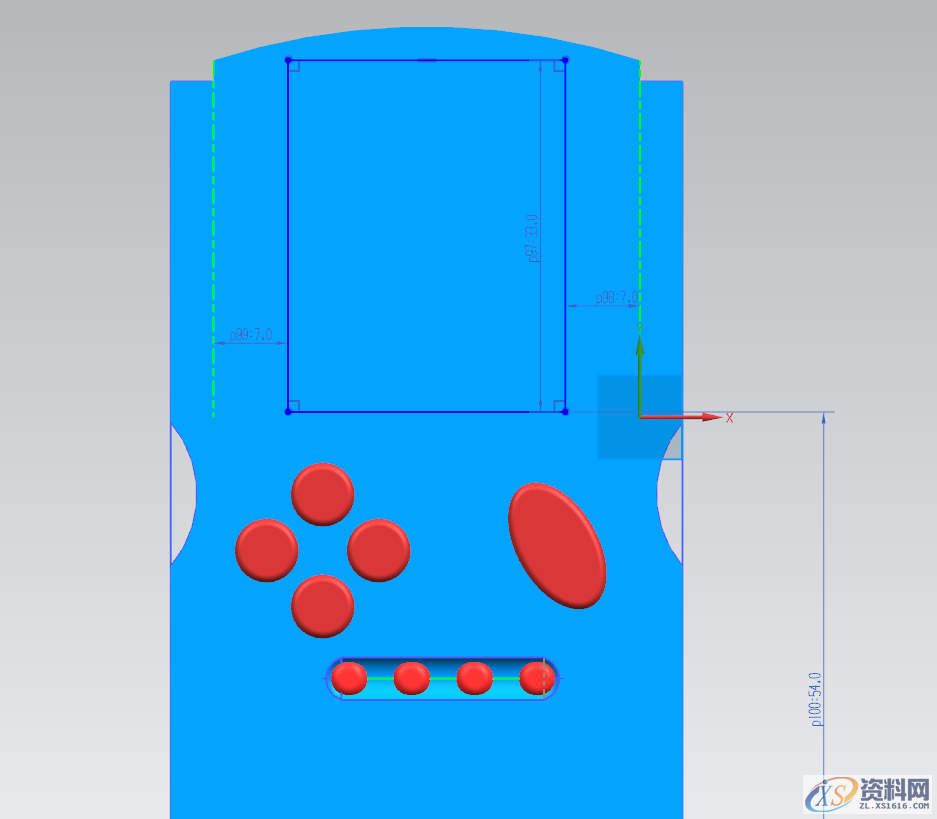Select the right red D-pad button
Viewport: 937px width, 819px height.
click(378, 550)
